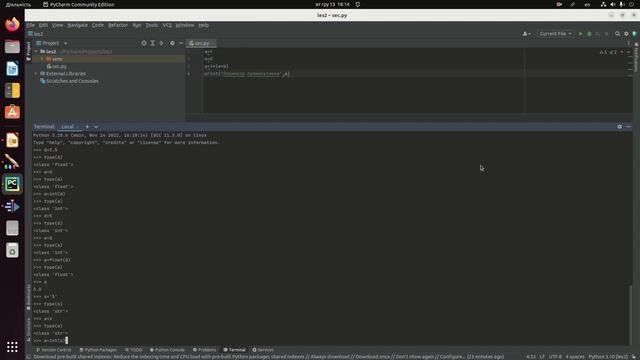The height and width of the screenshot is (360, 640).
Task: Click terminal input prompt line
Action: (x=51, y=340)
